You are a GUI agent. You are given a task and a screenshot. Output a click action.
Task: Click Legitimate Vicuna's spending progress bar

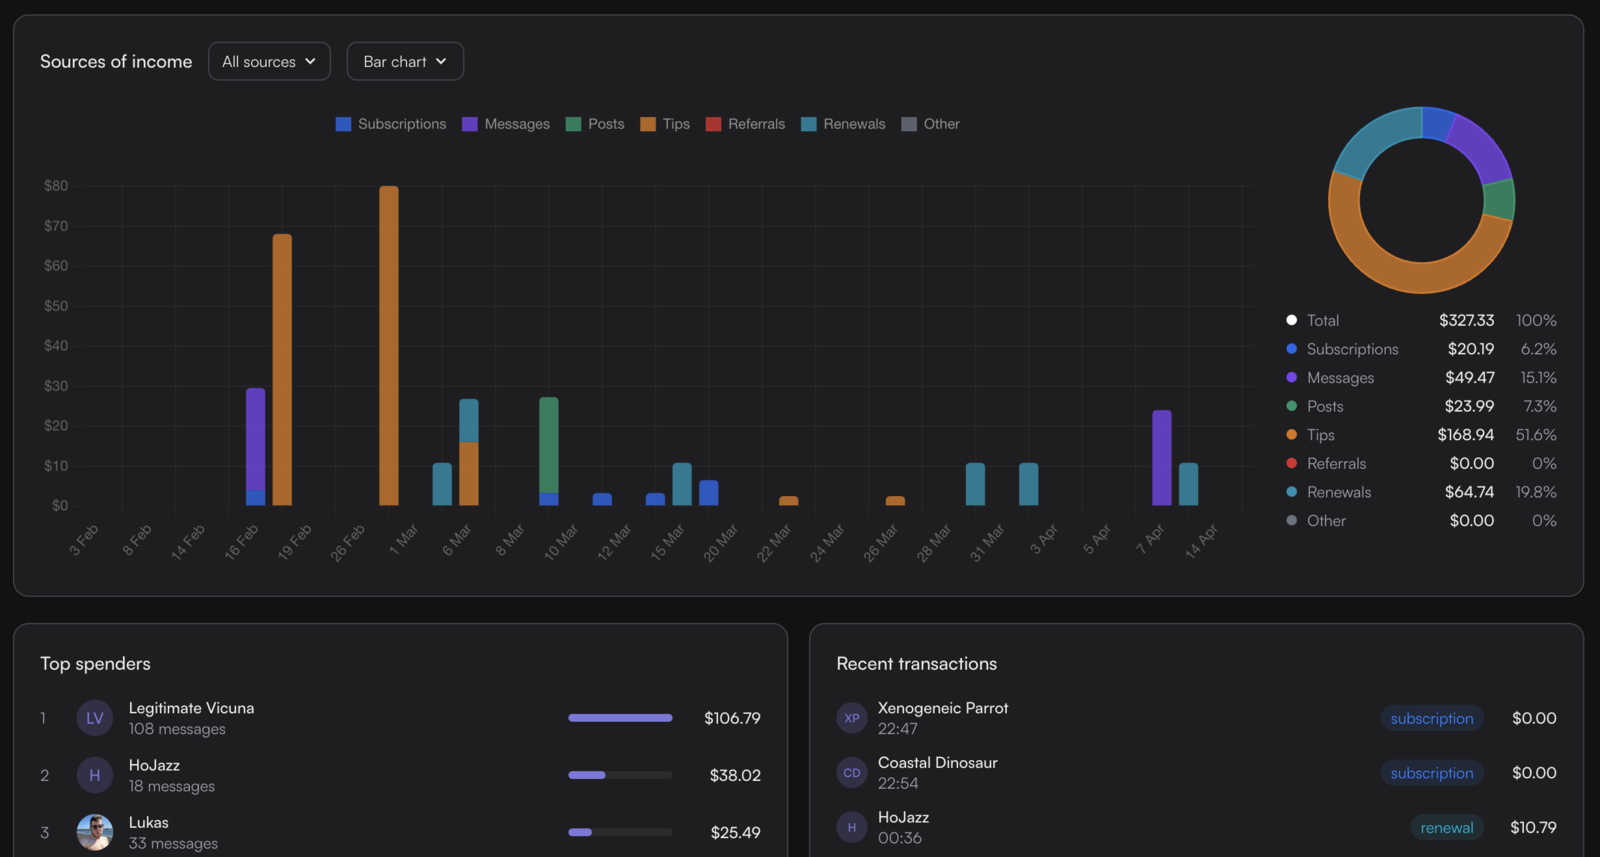(620, 718)
